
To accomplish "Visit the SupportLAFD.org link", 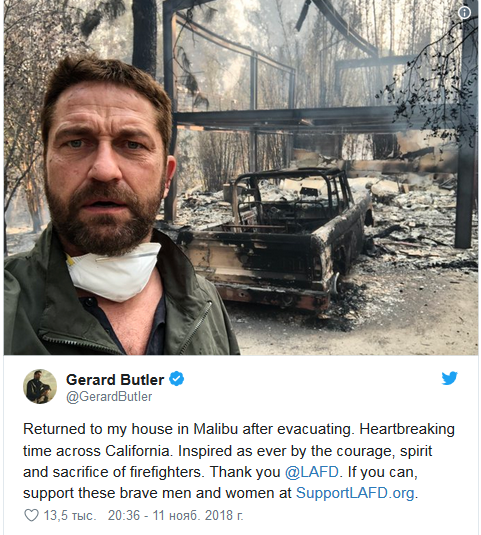I will coord(355,493).
